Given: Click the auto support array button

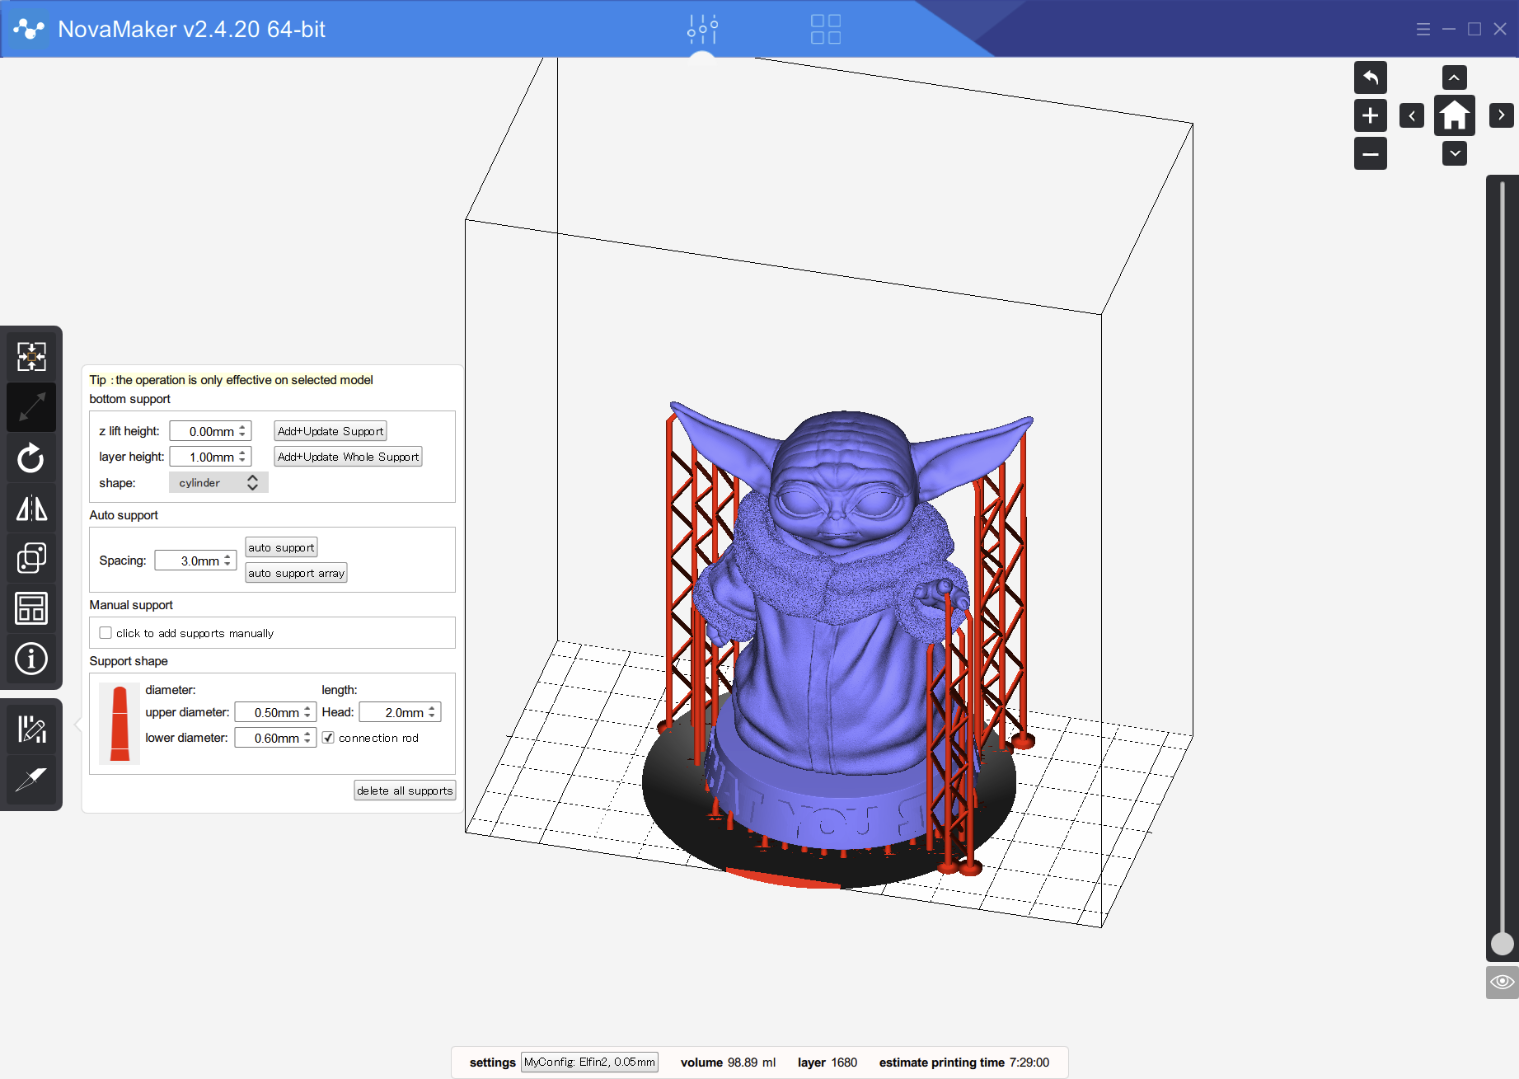Looking at the screenshot, I should [296, 573].
